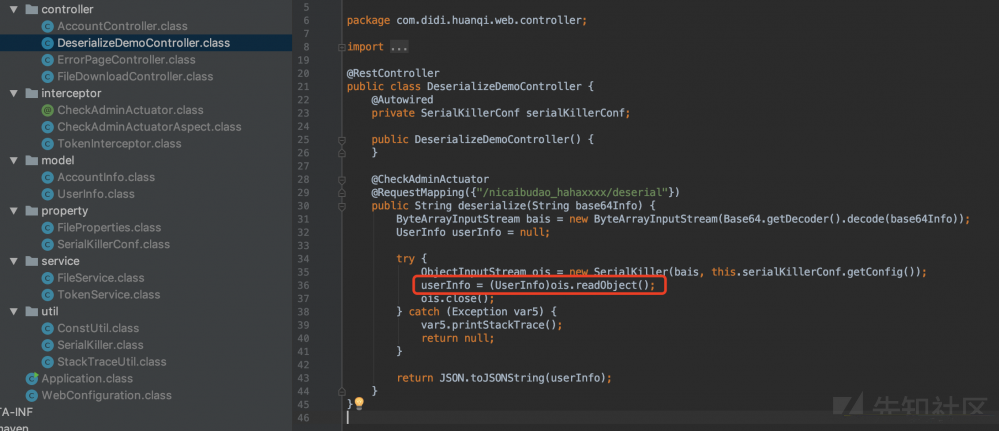Click the @CheckAdminActuator annotation on line 28

pos(430,179)
